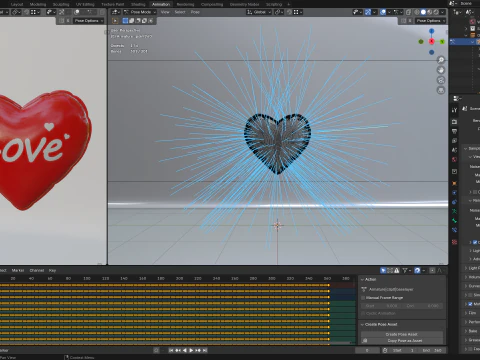Toggle the dope sheet snapping magnet
480x360 pixels.
click(417, 270)
